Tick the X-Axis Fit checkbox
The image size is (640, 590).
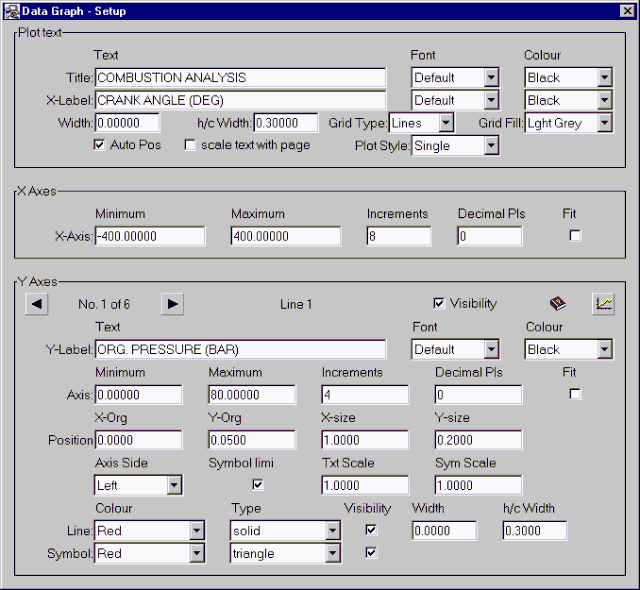[575, 235]
